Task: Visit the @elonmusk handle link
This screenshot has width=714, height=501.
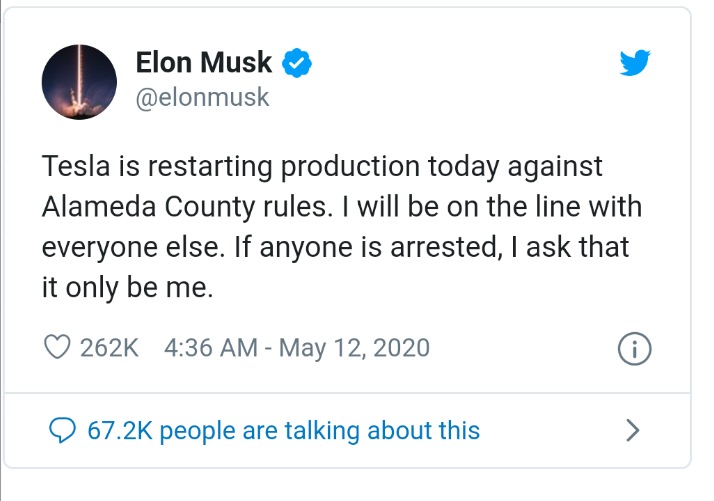Action: (x=202, y=98)
